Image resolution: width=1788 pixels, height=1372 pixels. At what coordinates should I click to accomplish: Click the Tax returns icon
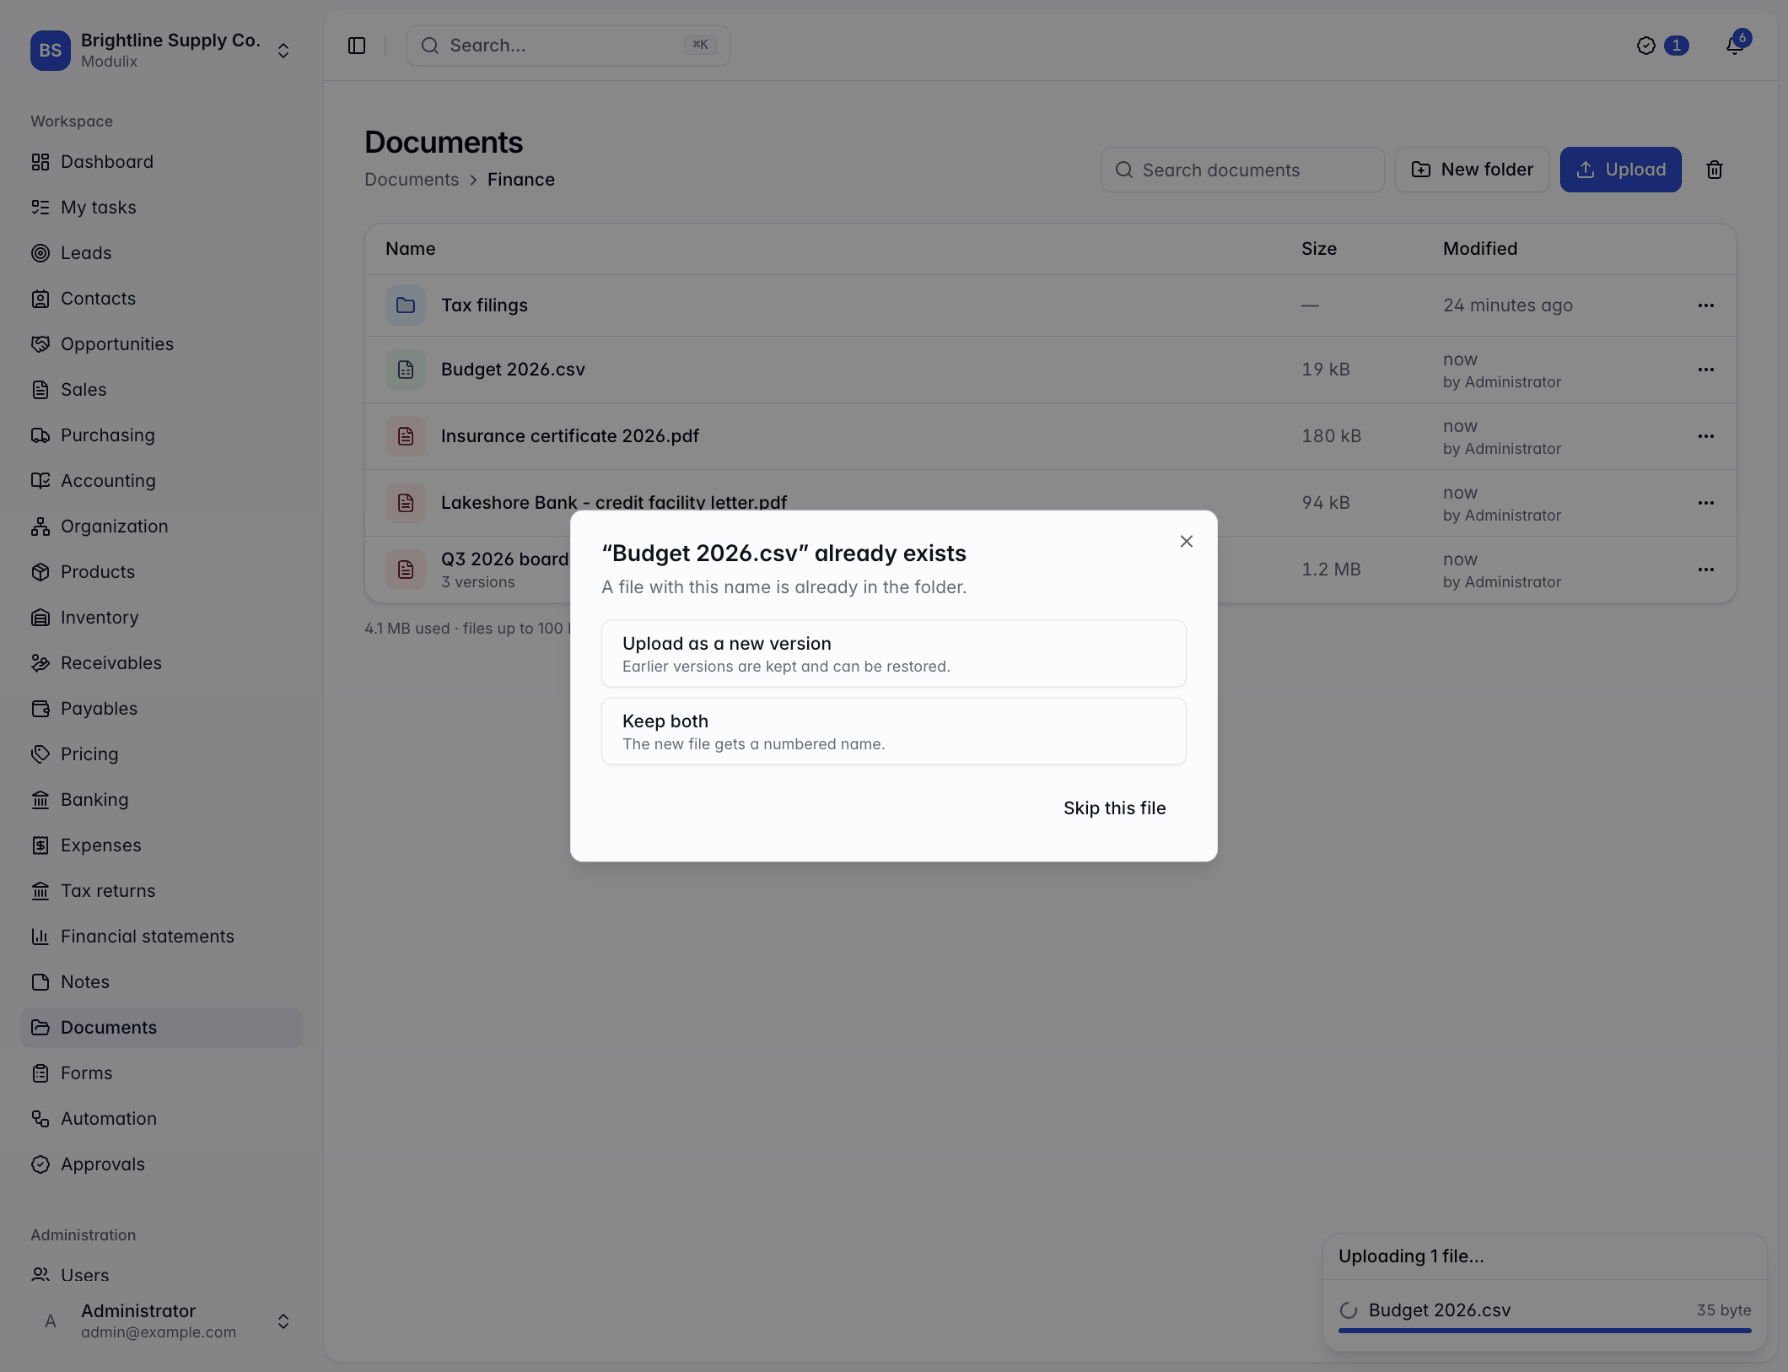40,891
